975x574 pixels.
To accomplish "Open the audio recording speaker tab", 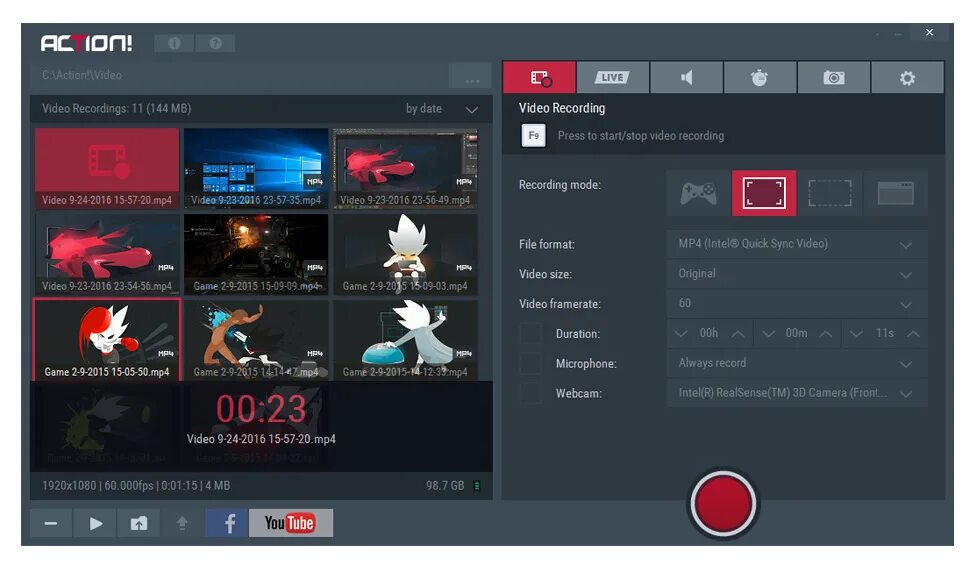I will [x=686, y=77].
